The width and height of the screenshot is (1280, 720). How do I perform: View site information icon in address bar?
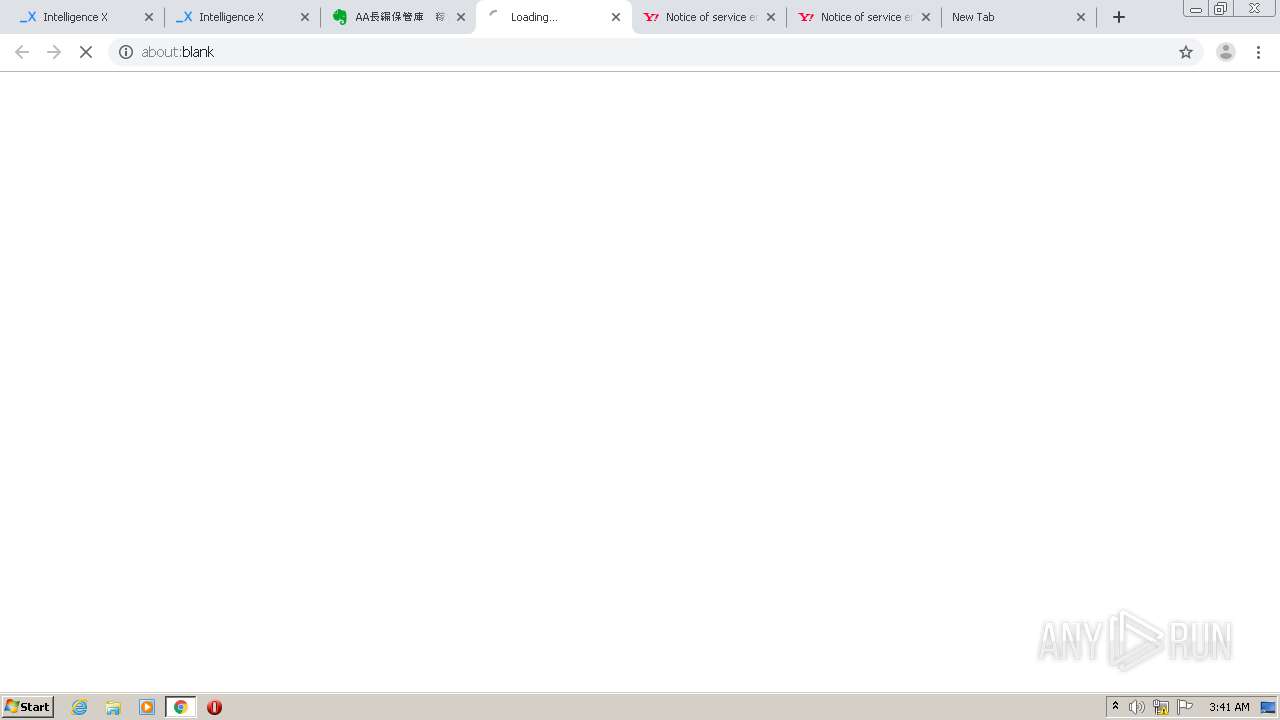[x=126, y=52]
